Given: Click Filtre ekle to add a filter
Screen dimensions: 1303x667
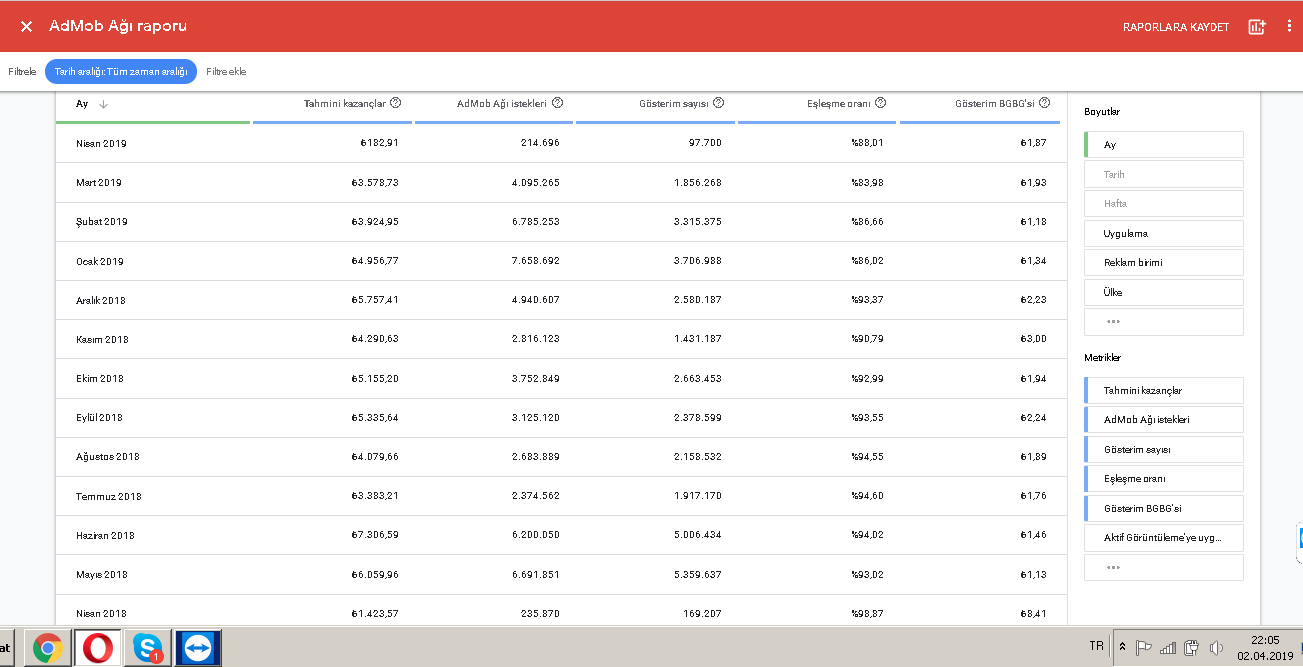Looking at the screenshot, I should click(226, 72).
